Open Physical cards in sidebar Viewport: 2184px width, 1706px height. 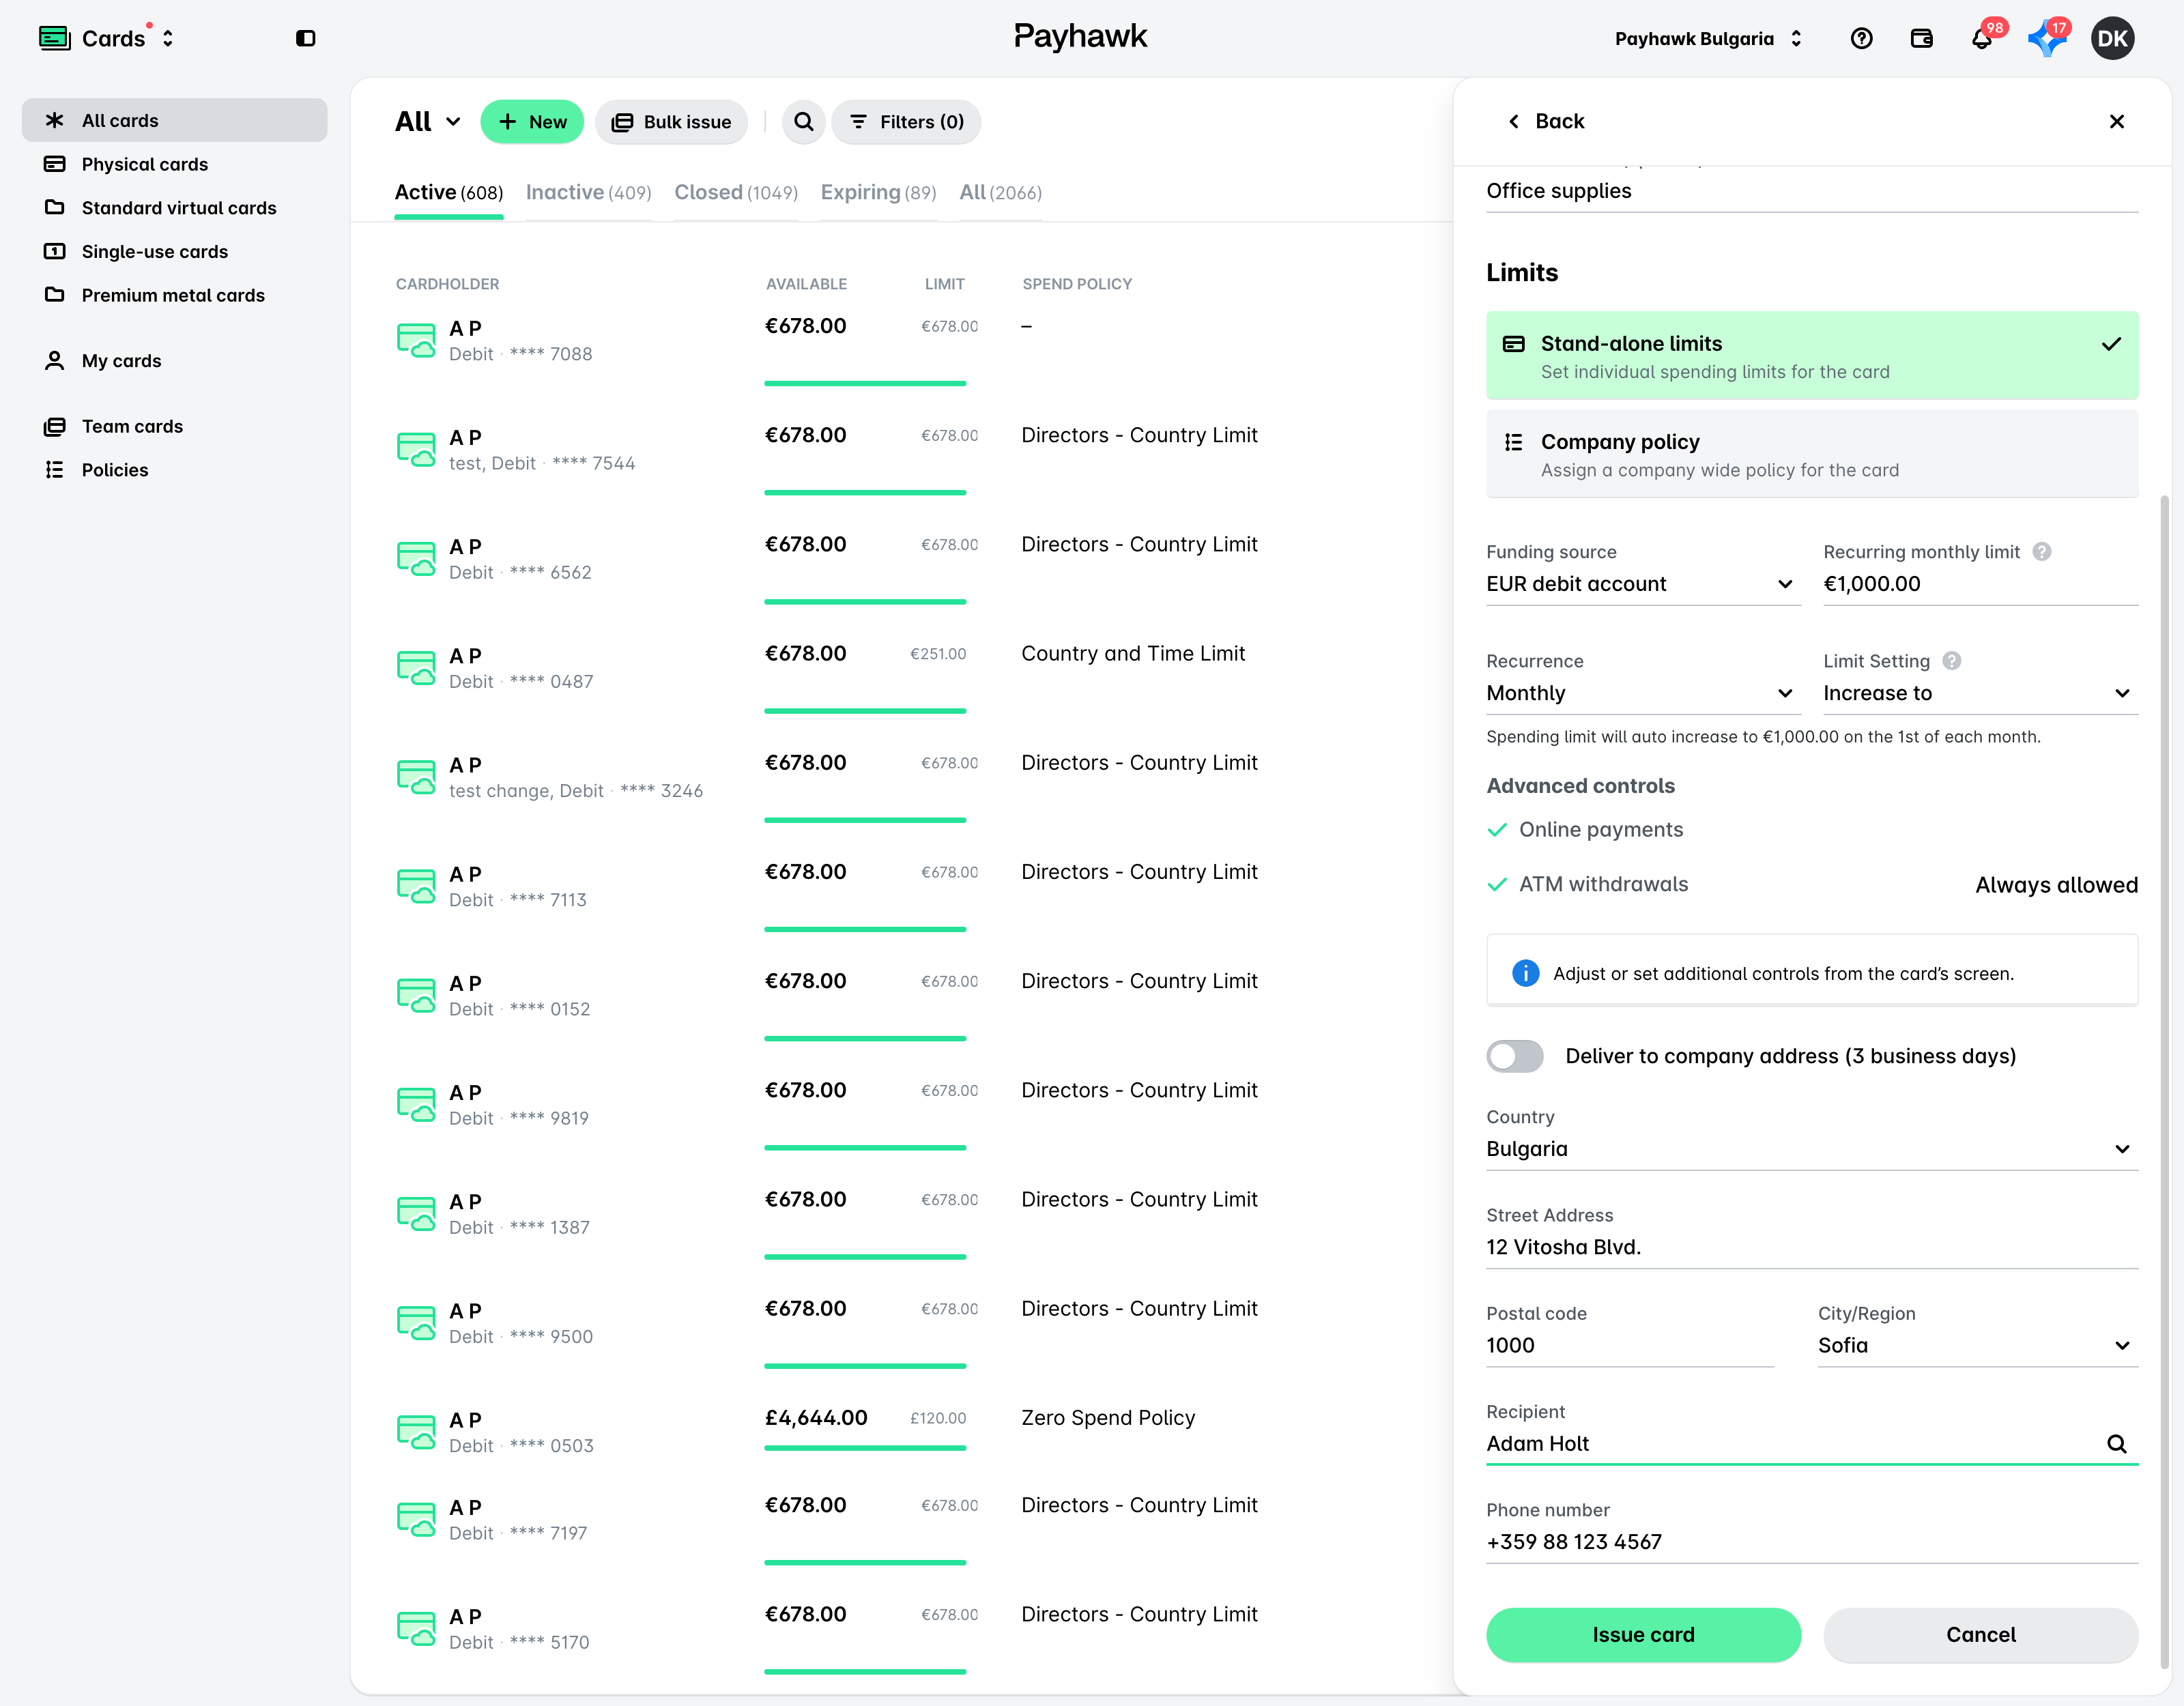[x=175, y=164]
